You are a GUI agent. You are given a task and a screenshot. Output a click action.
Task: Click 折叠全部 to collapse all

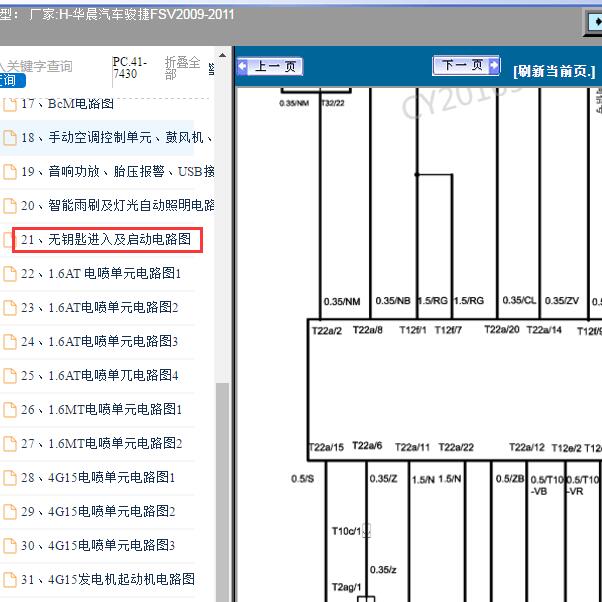[182, 68]
